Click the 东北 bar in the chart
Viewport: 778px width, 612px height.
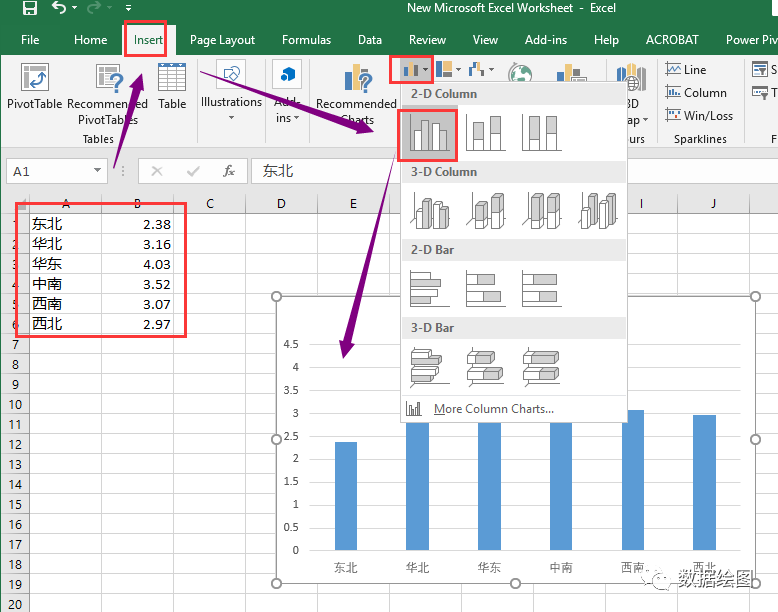pos(346,496)
